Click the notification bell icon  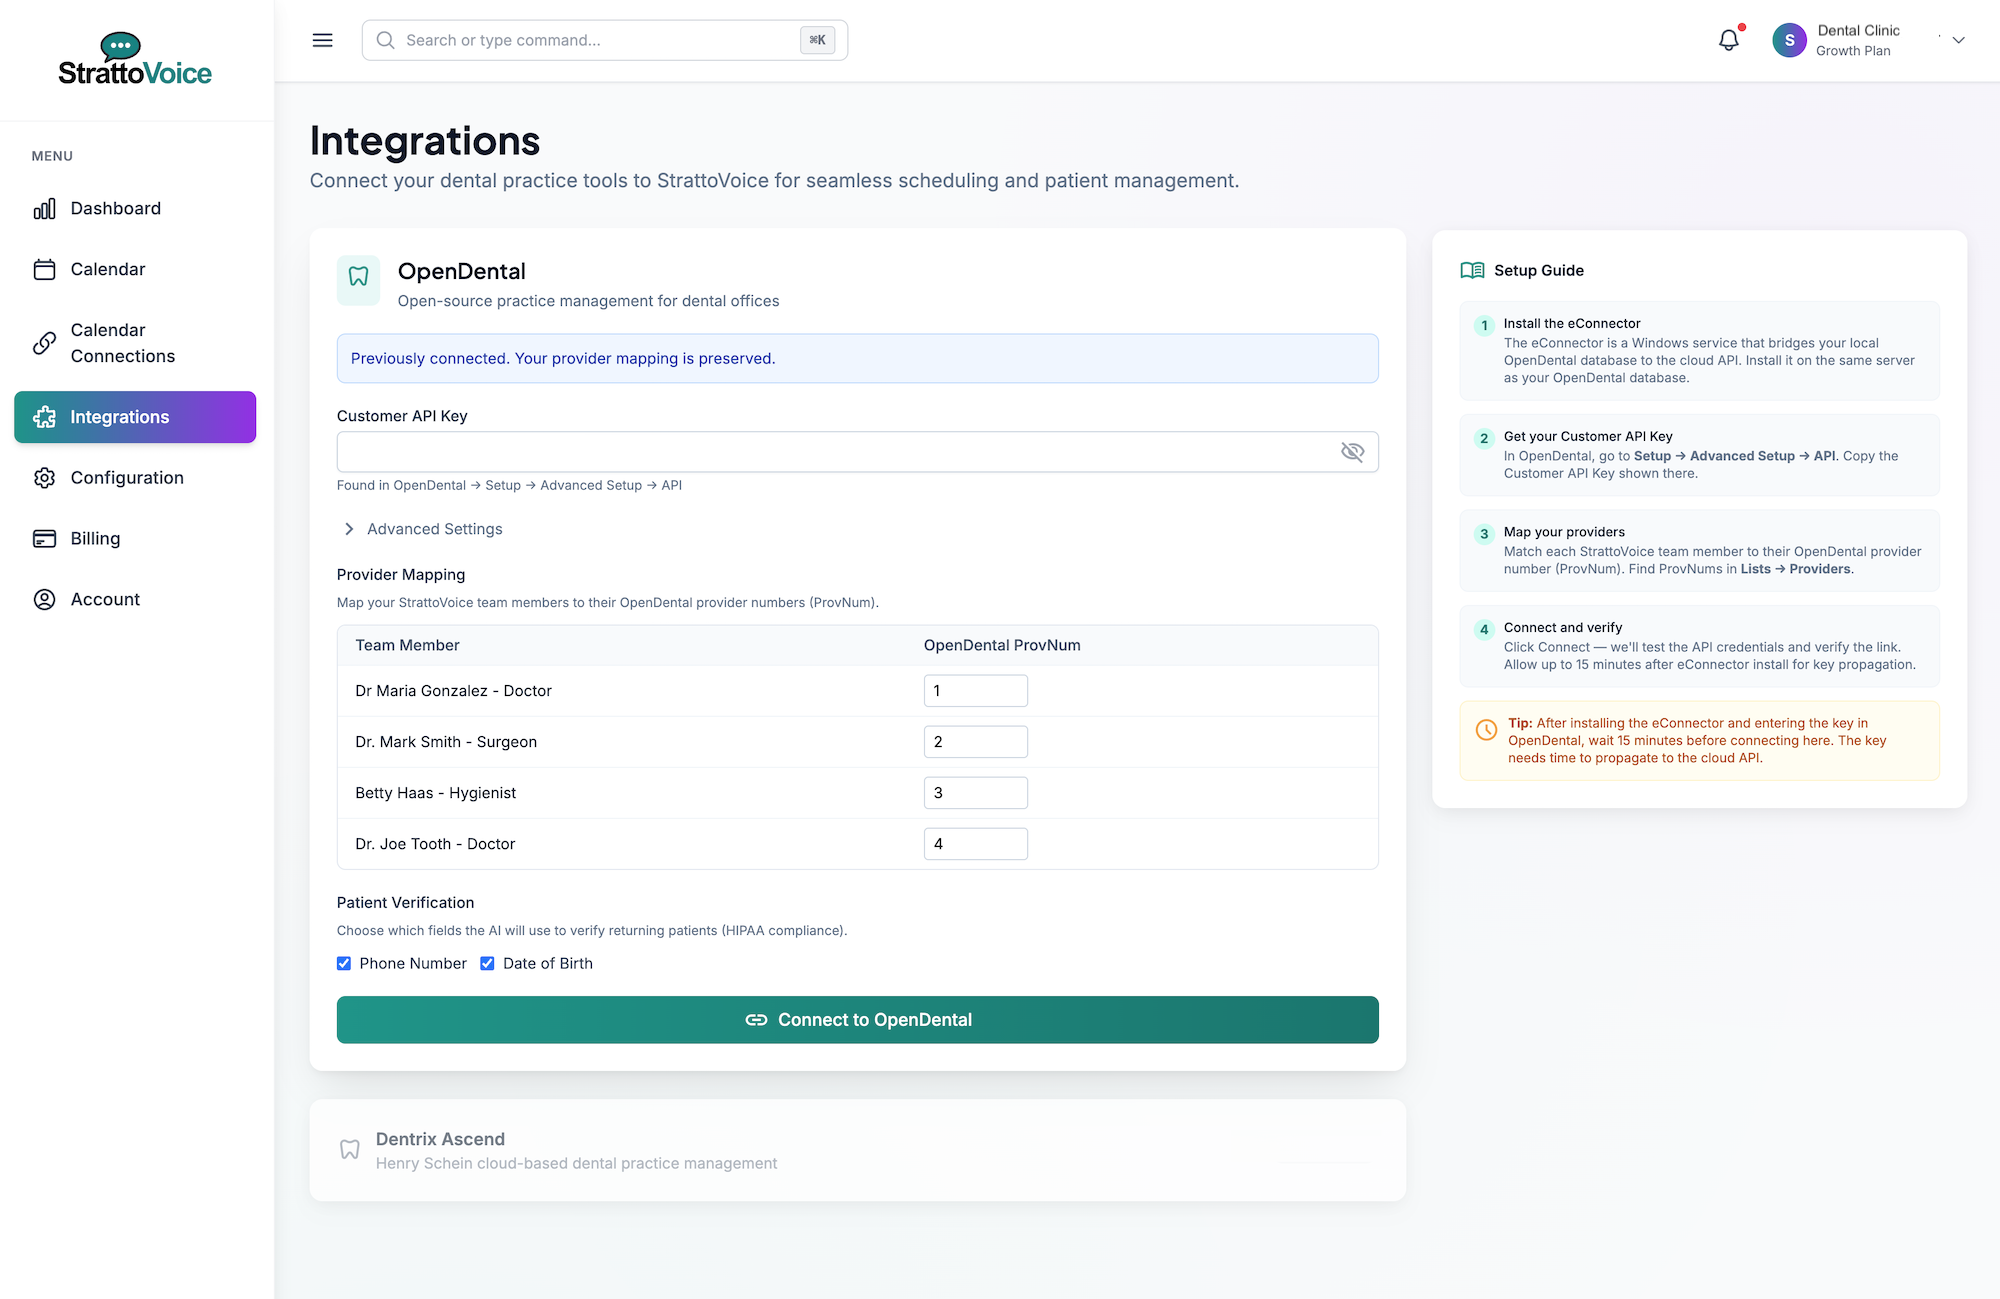click(1729, 40)
